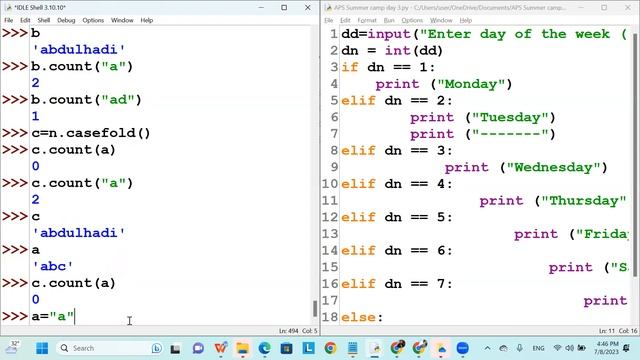Open the notepad-style app on taskbar
The height and width of the screenshot is (360, 640).
click(353, 348)
